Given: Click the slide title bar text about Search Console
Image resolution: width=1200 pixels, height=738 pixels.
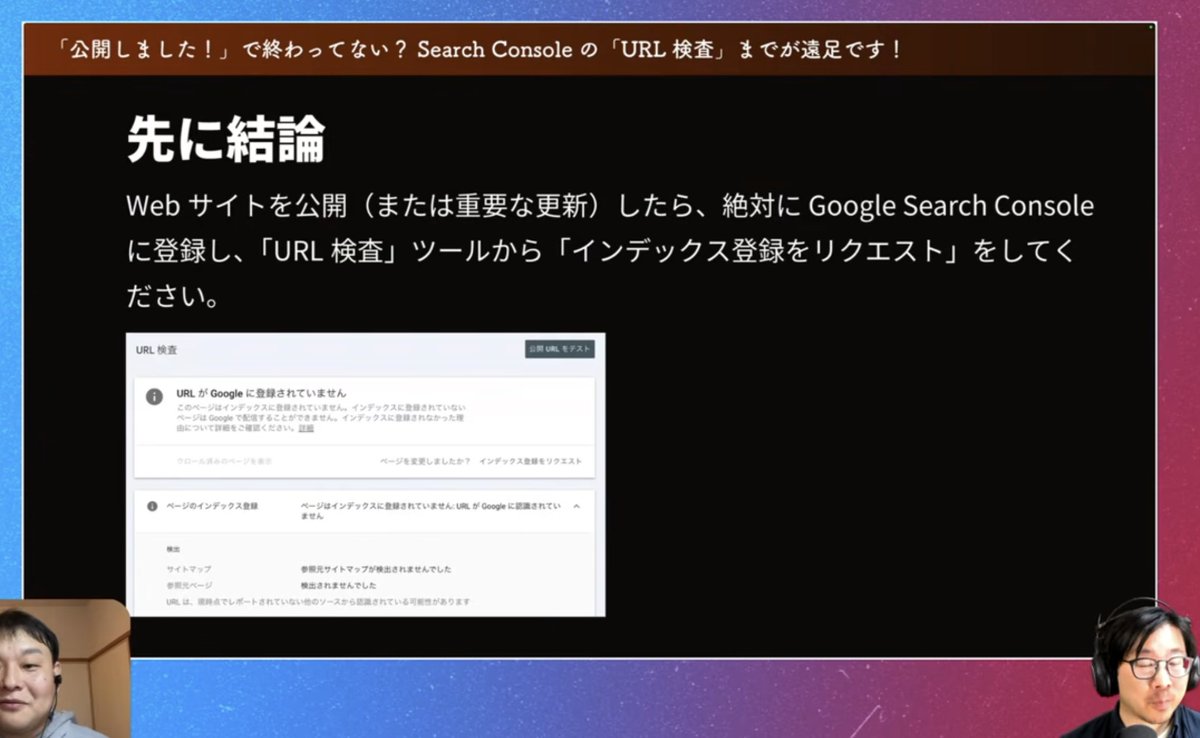Looking at the screenshot, I should coord(479,50).
